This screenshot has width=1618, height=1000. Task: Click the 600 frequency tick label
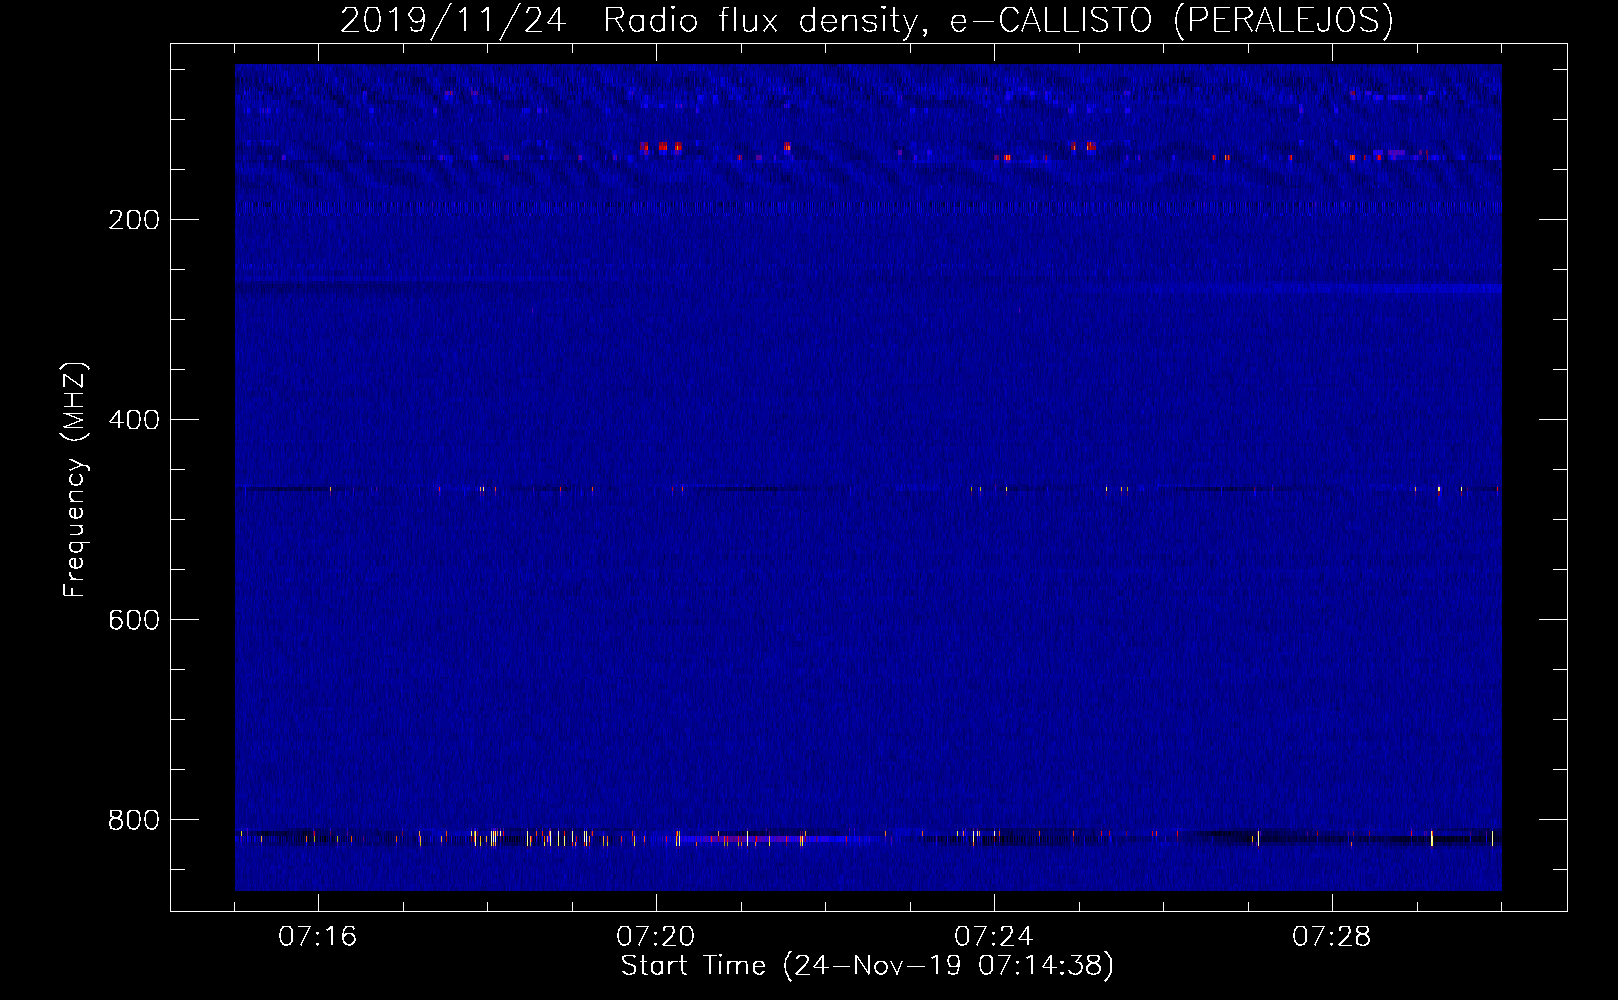click(x=134, y=620)
